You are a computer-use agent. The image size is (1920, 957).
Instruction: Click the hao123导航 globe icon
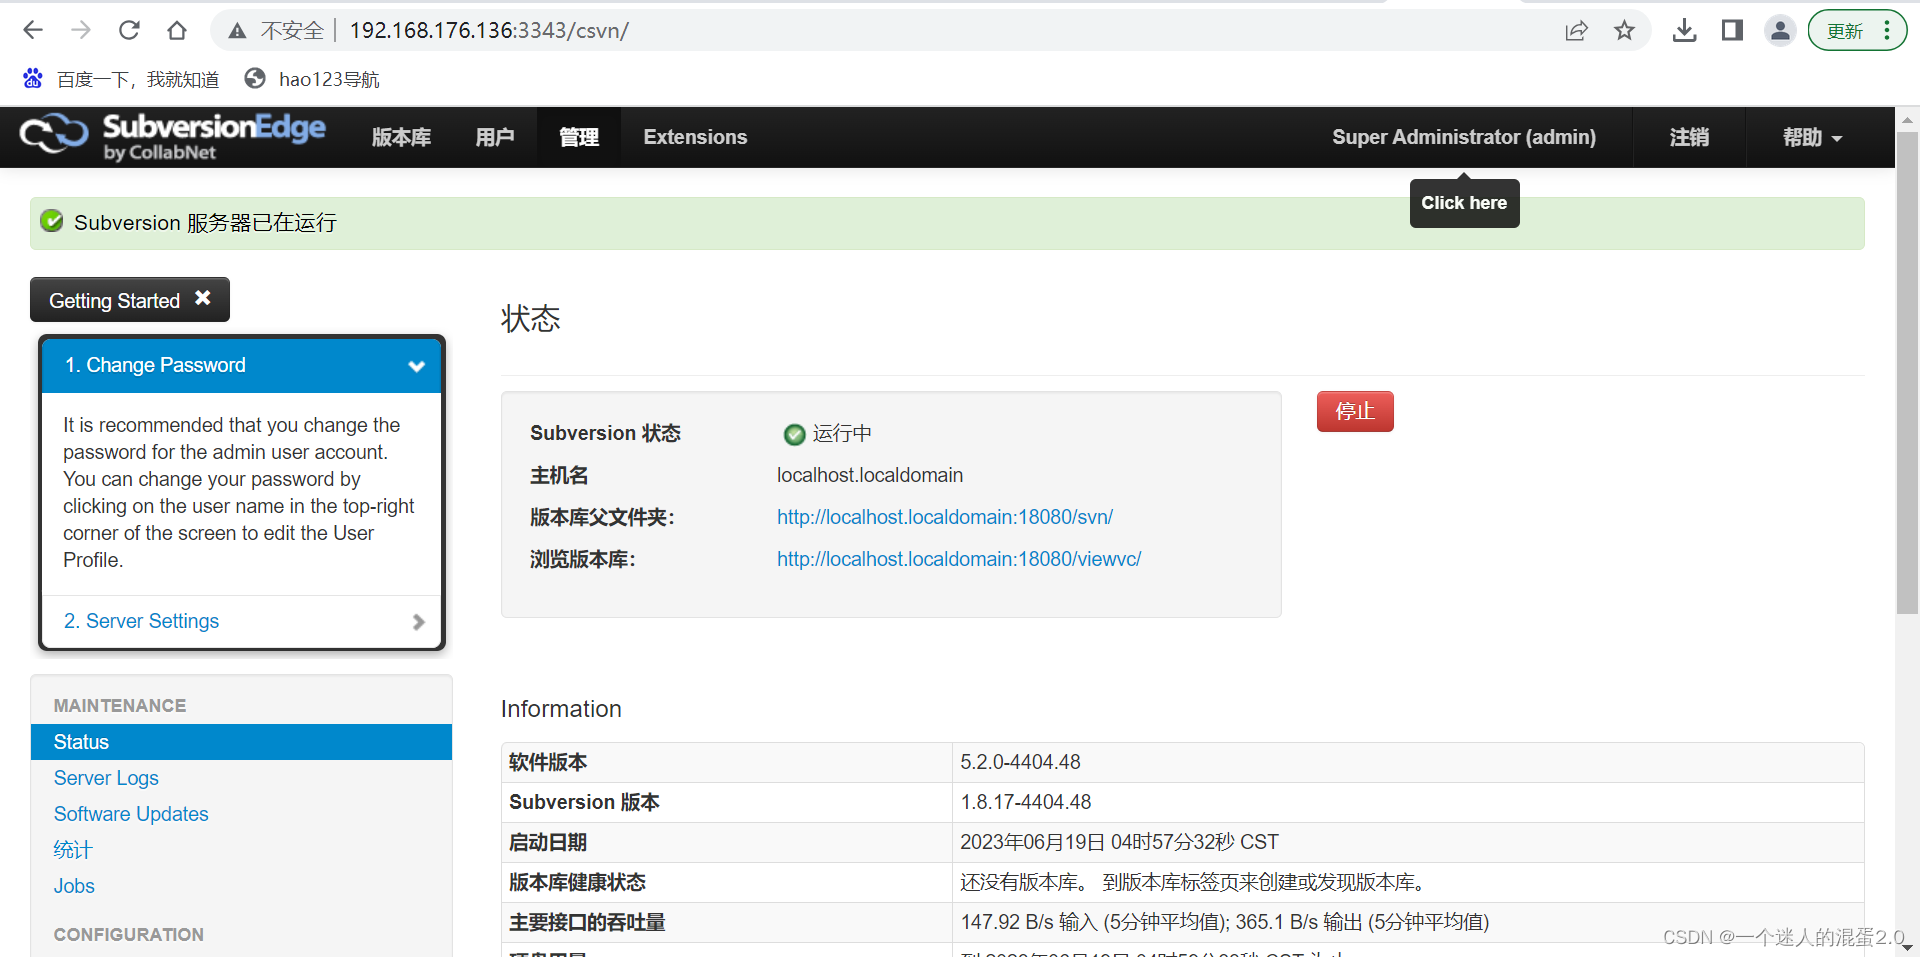coord(254,78)
